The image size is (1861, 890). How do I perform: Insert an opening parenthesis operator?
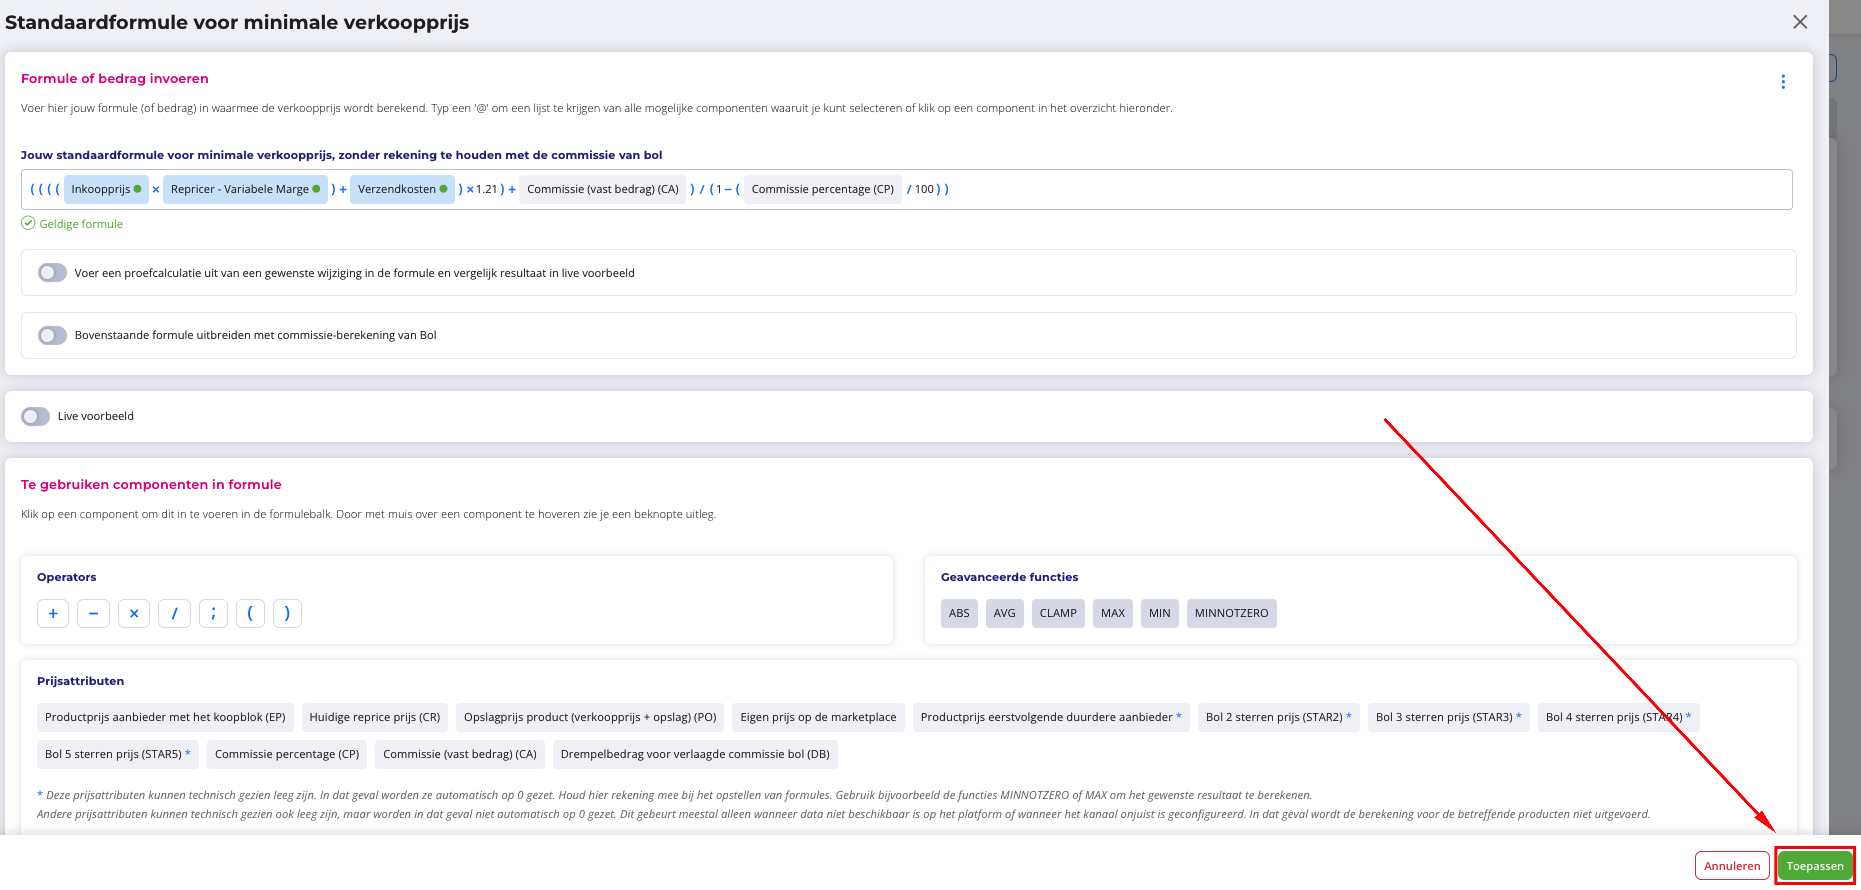pos(250,613)
